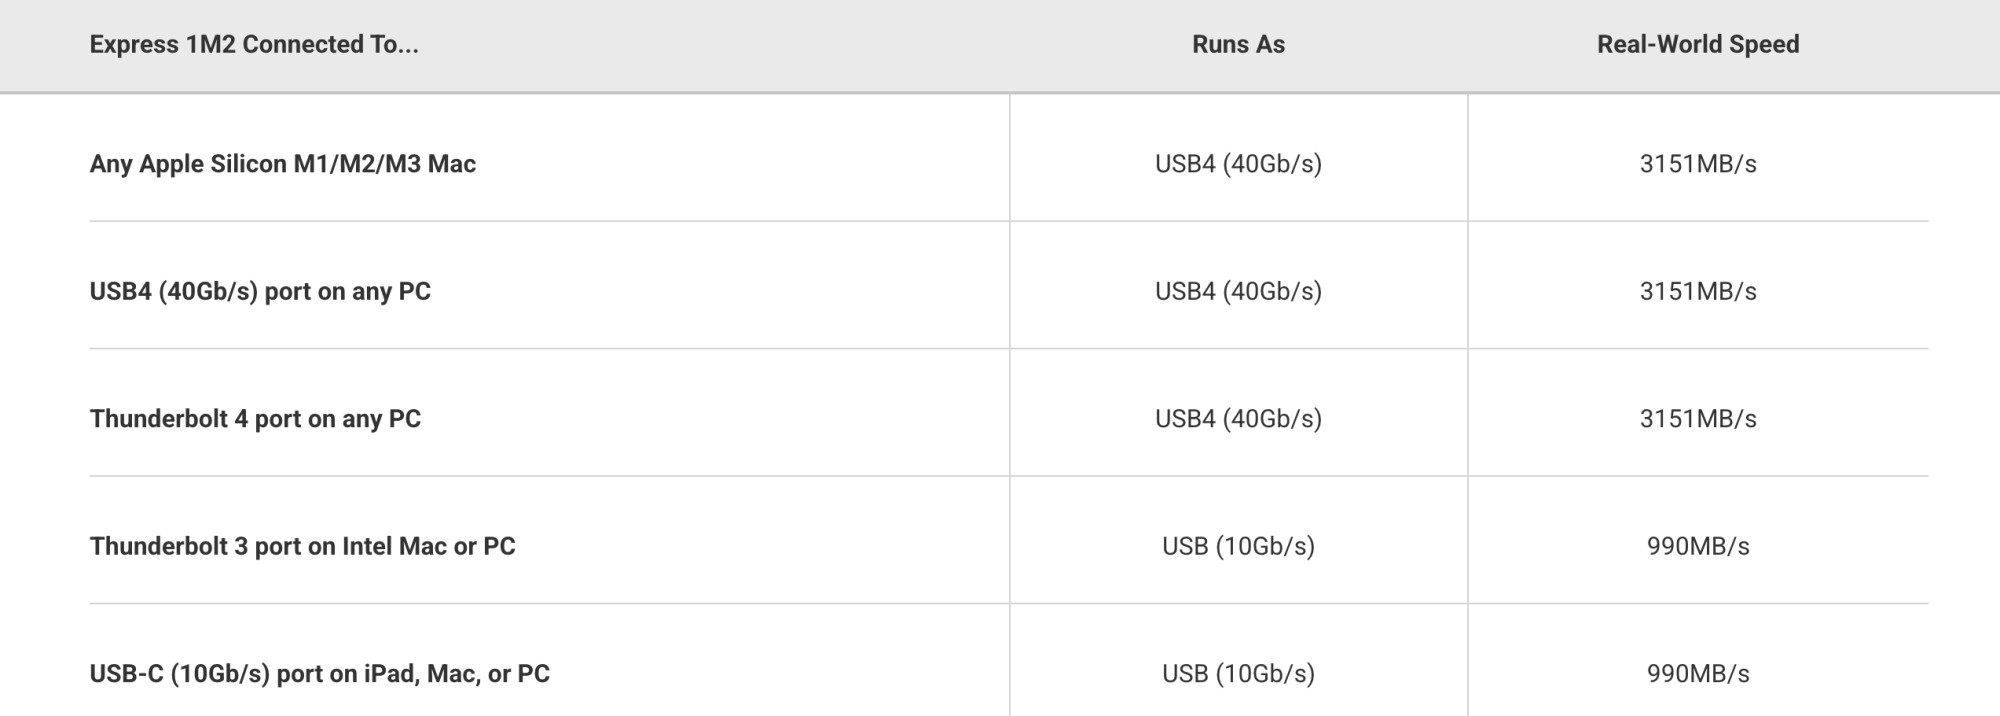
Task: Click Runs As value for Apple Silicon Mac row
Action: point(1238,164)
